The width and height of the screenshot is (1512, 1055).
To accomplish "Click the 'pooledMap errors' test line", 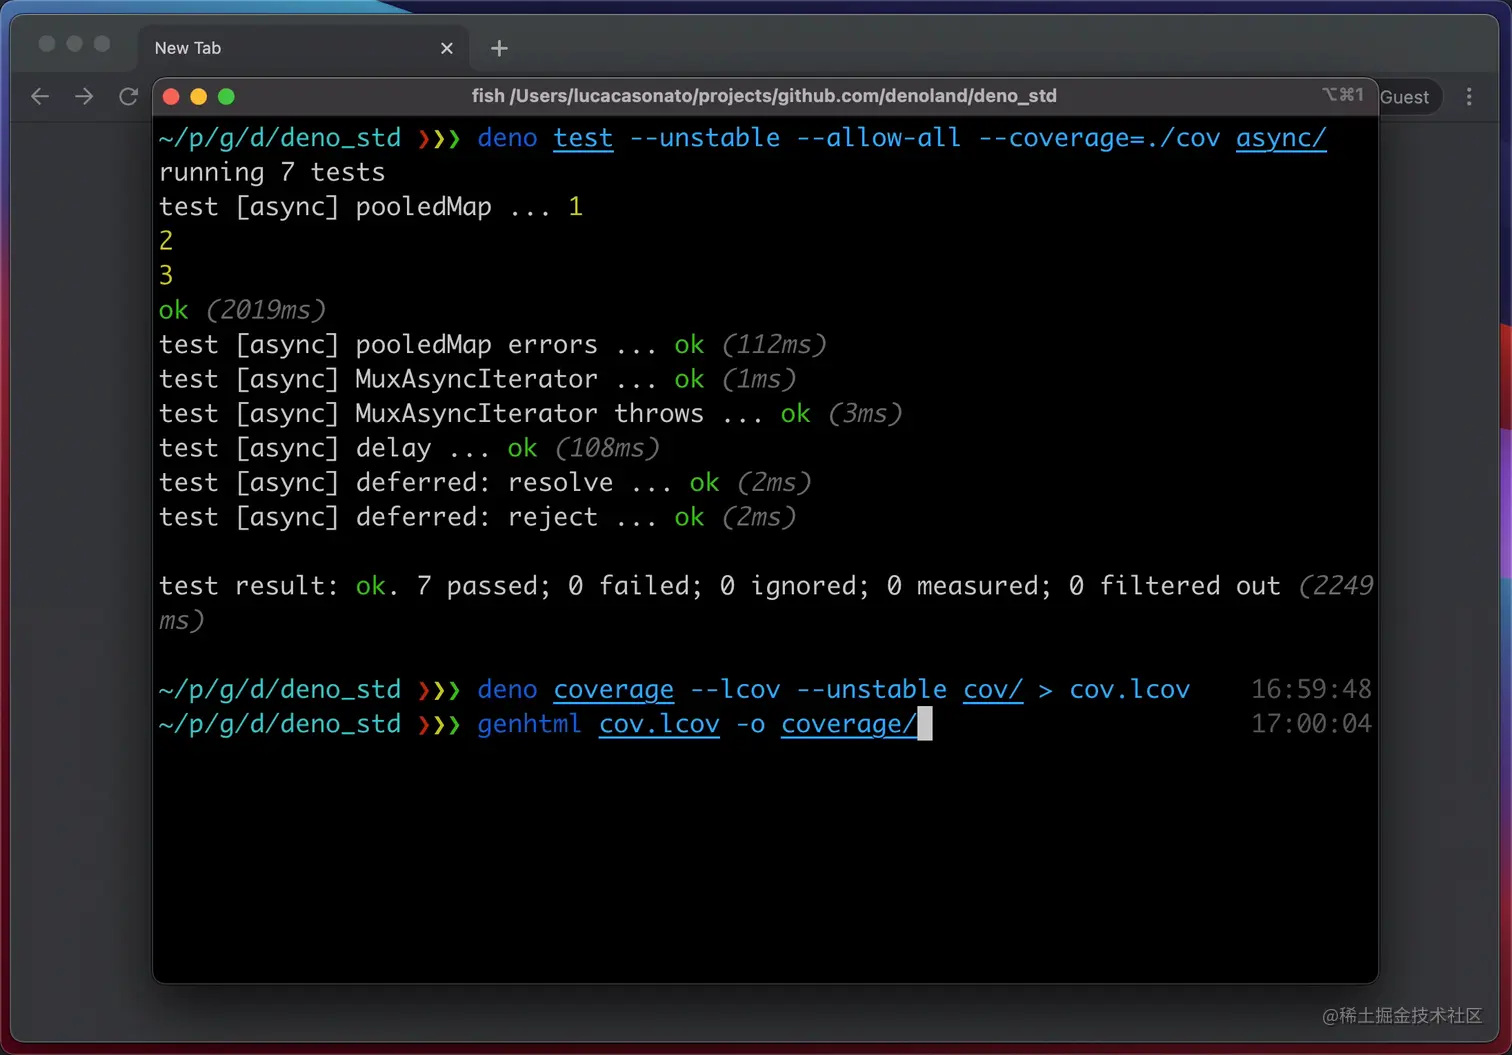I will 493,345.
